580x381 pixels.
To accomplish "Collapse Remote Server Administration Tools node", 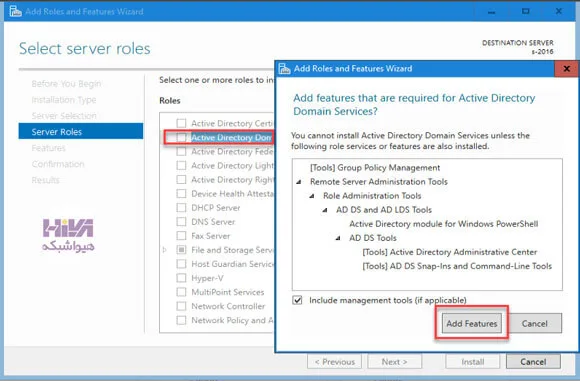I will click(299, 182).
